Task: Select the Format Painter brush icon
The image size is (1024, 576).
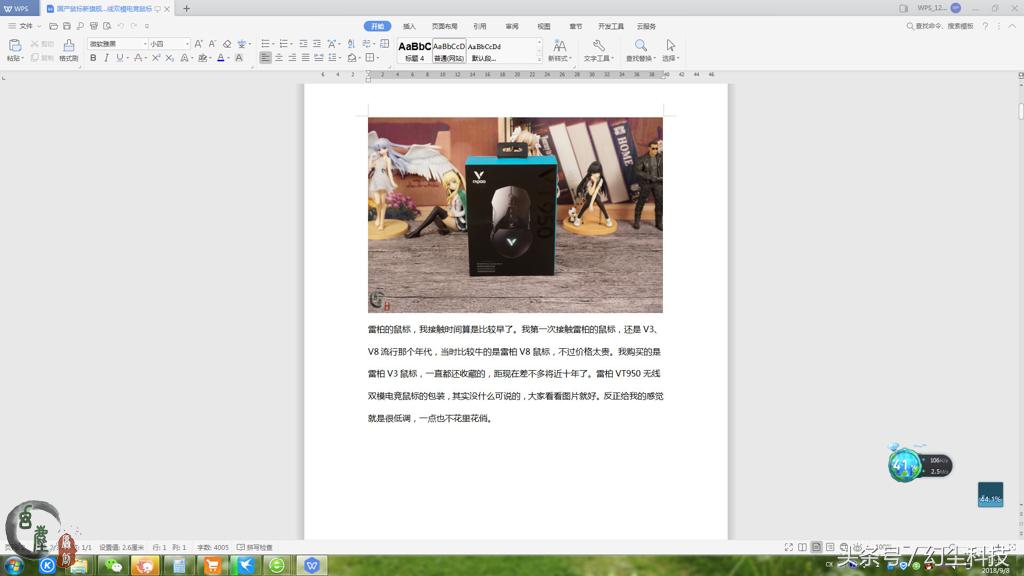Action: pos(69,46)
